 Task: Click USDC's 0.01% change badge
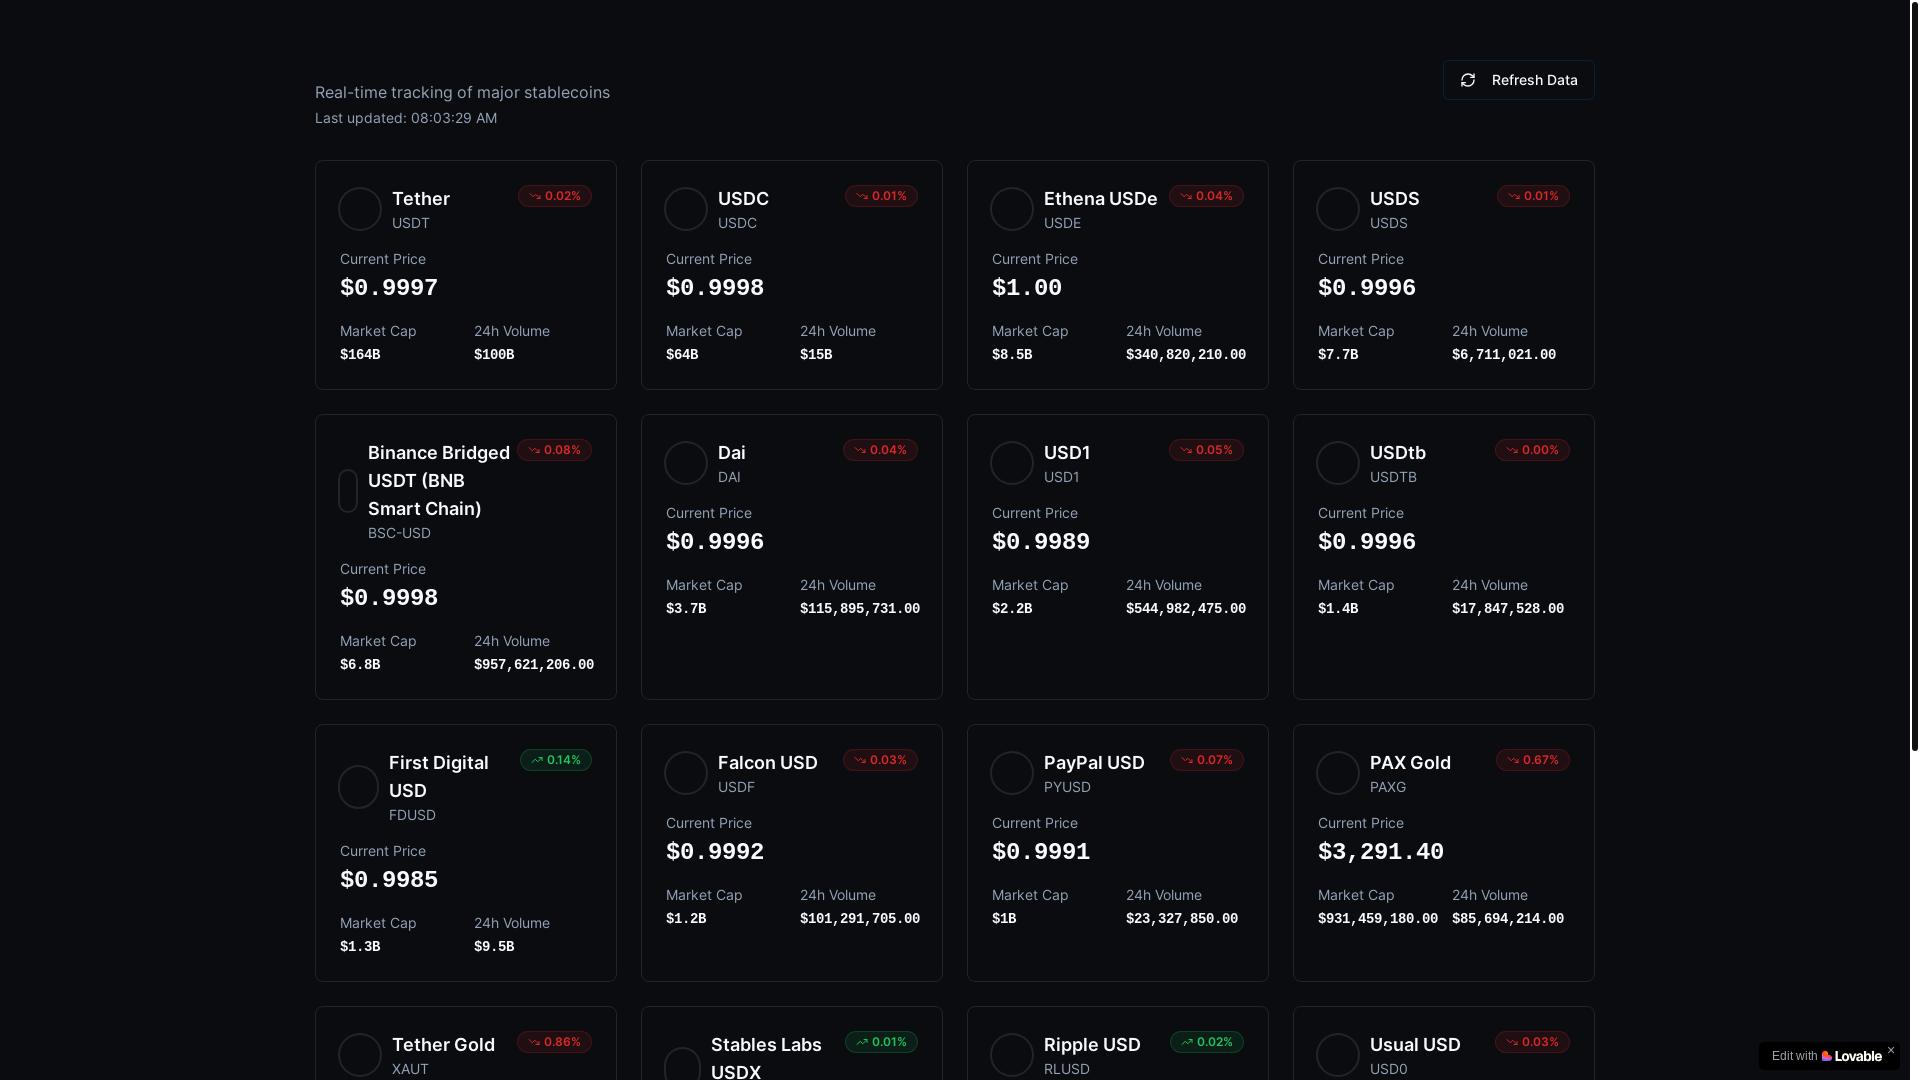881,196
